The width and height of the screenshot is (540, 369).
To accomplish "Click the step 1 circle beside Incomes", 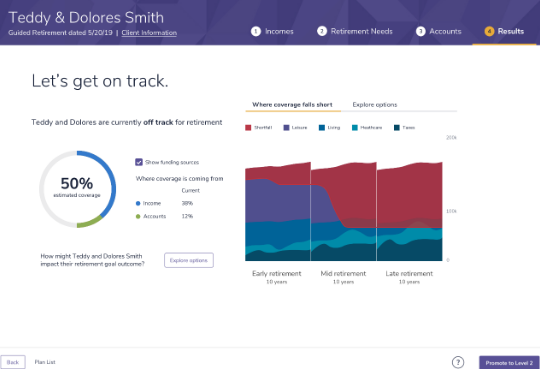I will tap(256, 31).
